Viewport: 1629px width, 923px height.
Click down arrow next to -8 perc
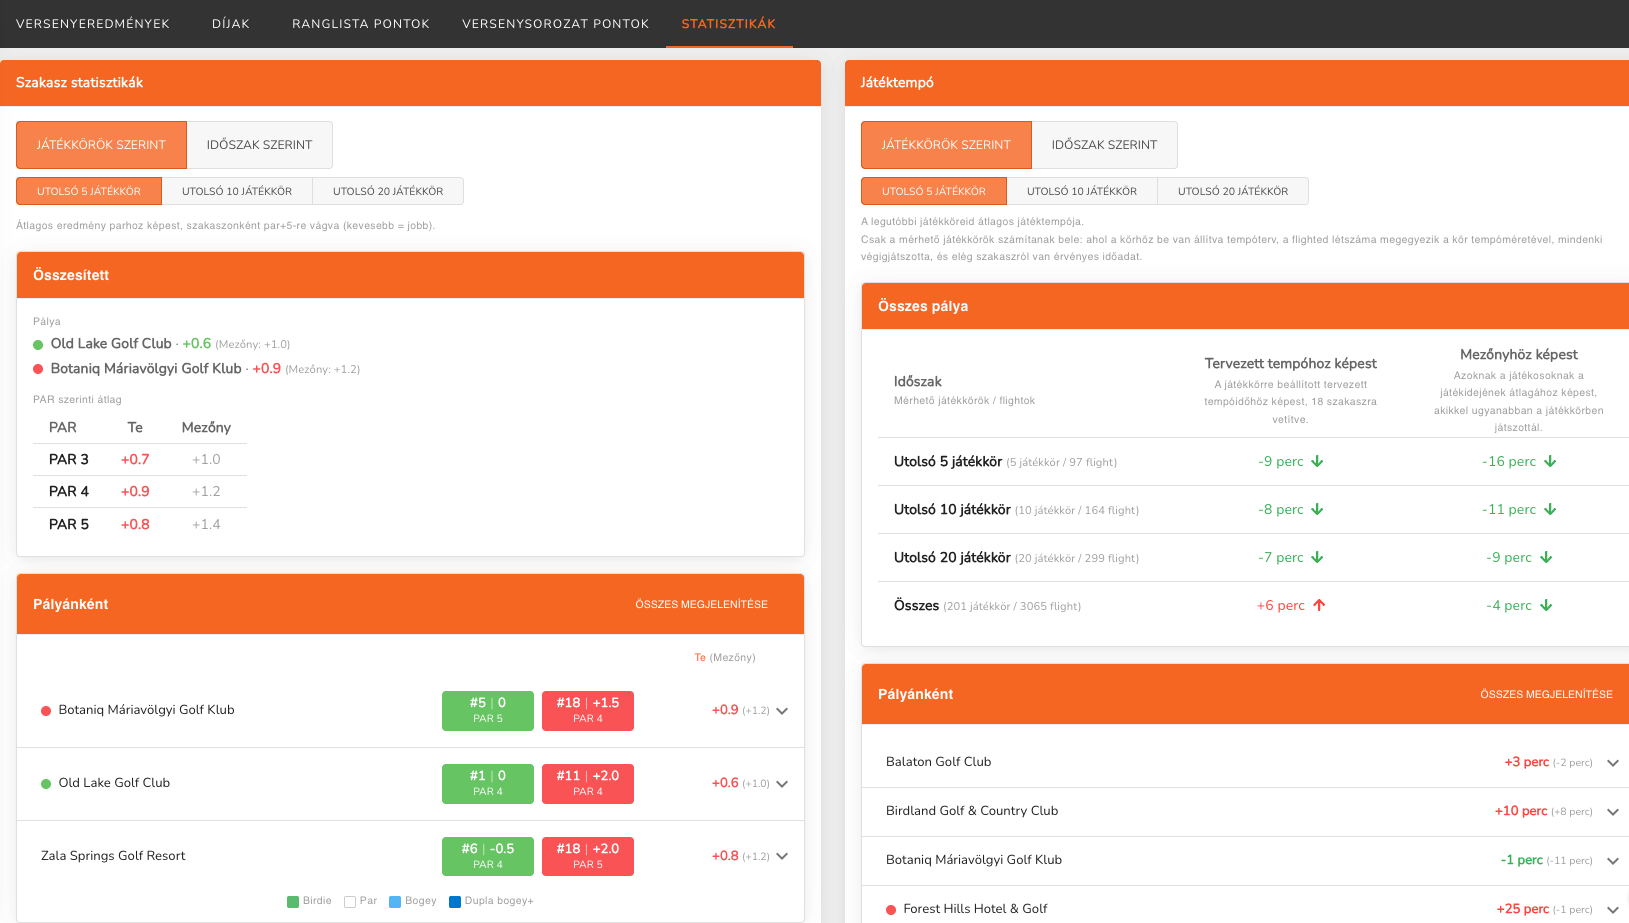point(1317,509)
